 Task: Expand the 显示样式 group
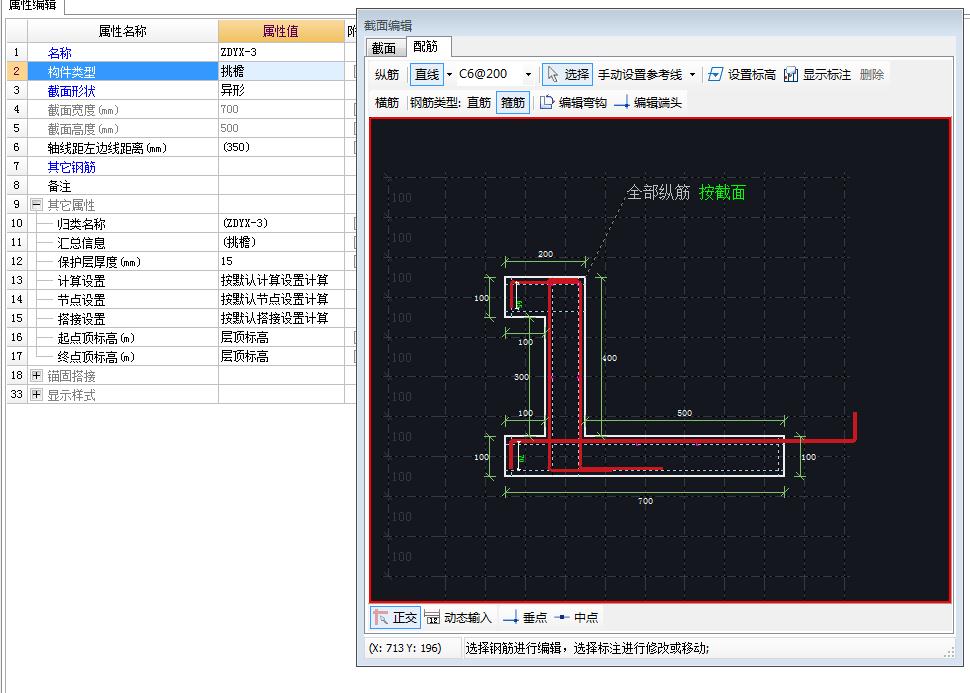click(x=36, y=394)
